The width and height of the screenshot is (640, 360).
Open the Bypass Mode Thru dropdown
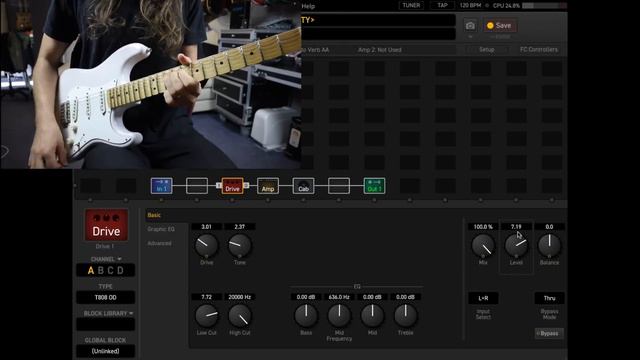pos(549,298)
